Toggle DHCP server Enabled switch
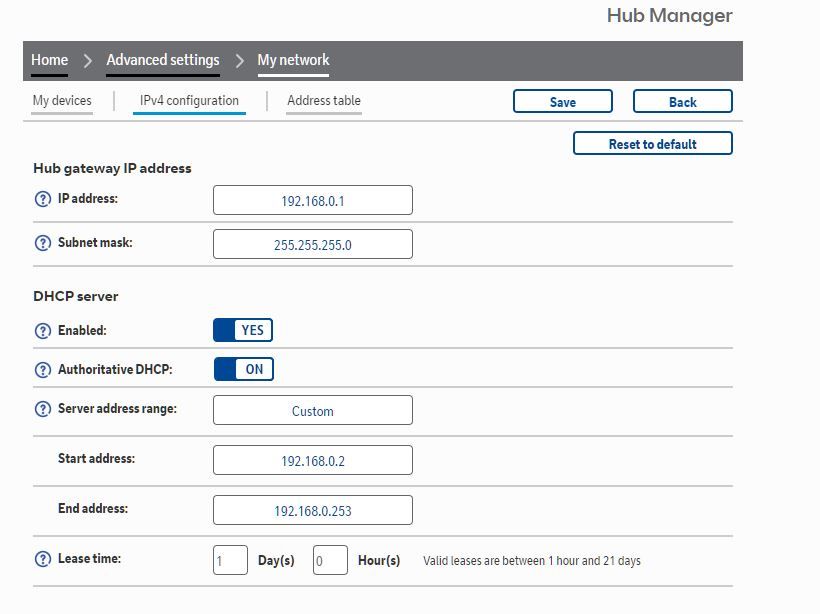Image resolution: width=820 pixels, height=614 pixels. [243, 330]
